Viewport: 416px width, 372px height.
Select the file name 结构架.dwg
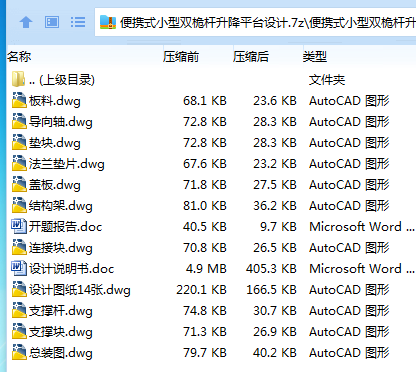coord(61,206)
